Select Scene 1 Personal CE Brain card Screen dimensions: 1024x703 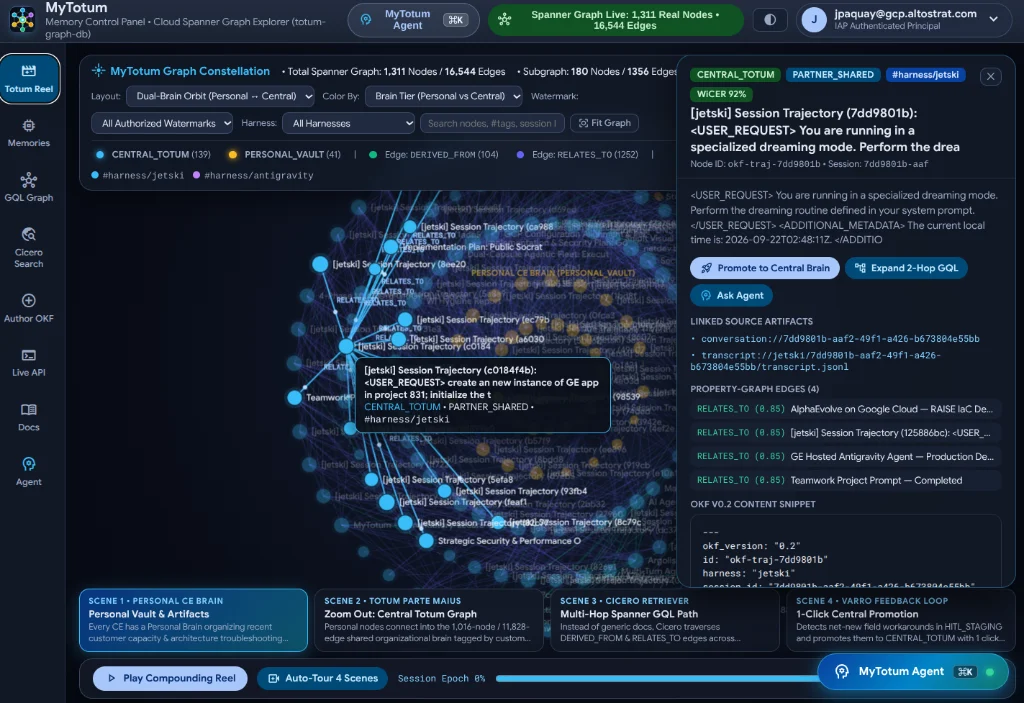click(x=193, y=619)
